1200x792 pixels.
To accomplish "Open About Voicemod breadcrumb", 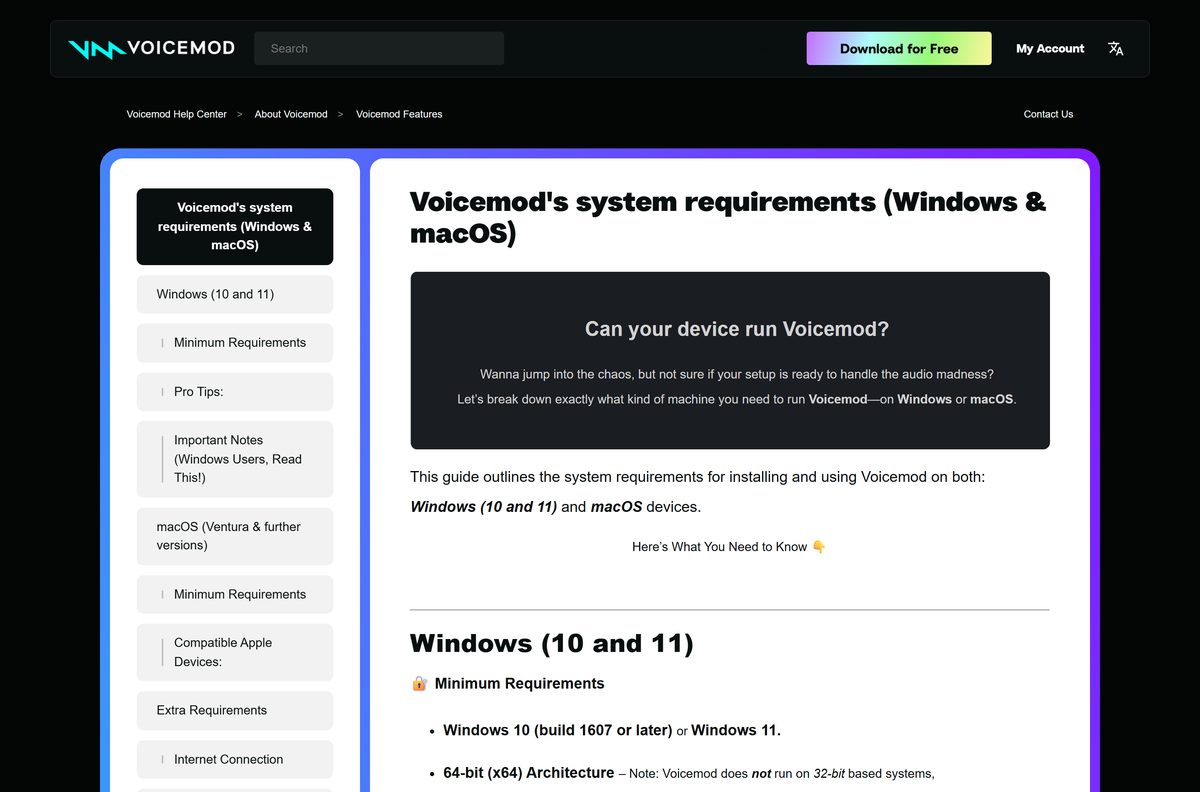I will tap(291, 114).
